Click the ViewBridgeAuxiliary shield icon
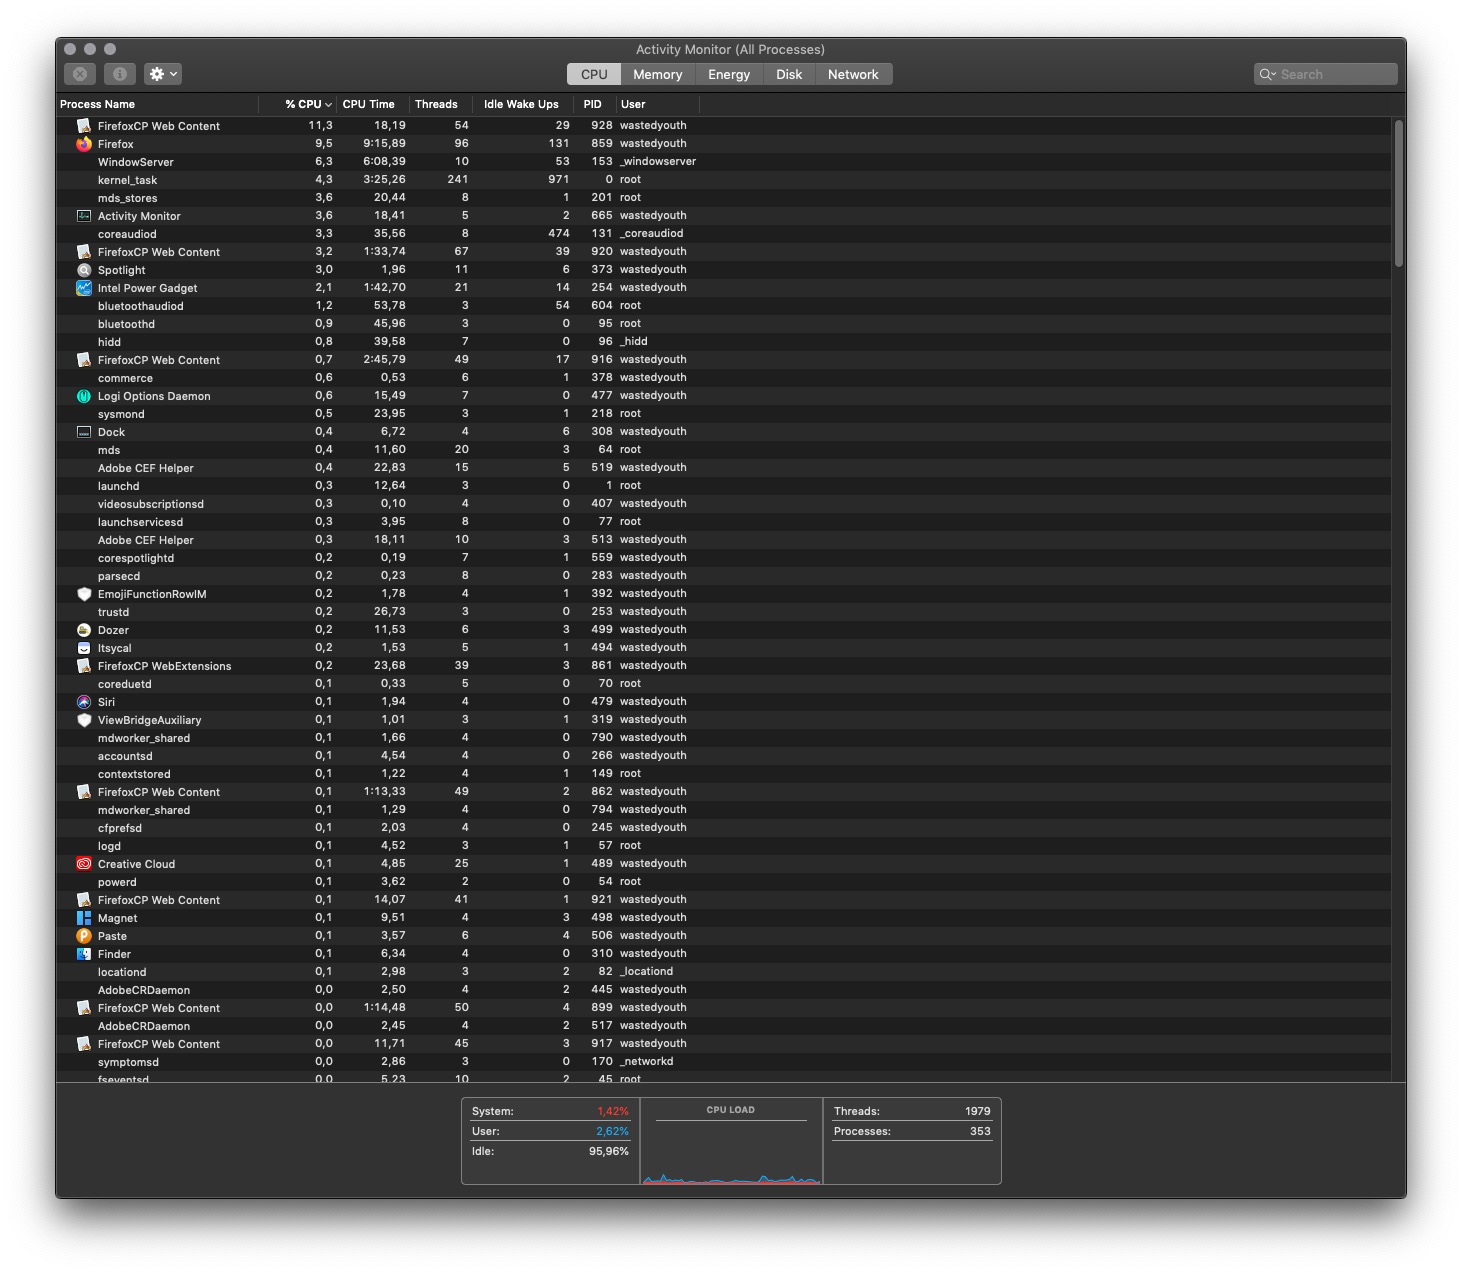The height and width of the screenshot is (1272, 1462). tap(84, 720)
